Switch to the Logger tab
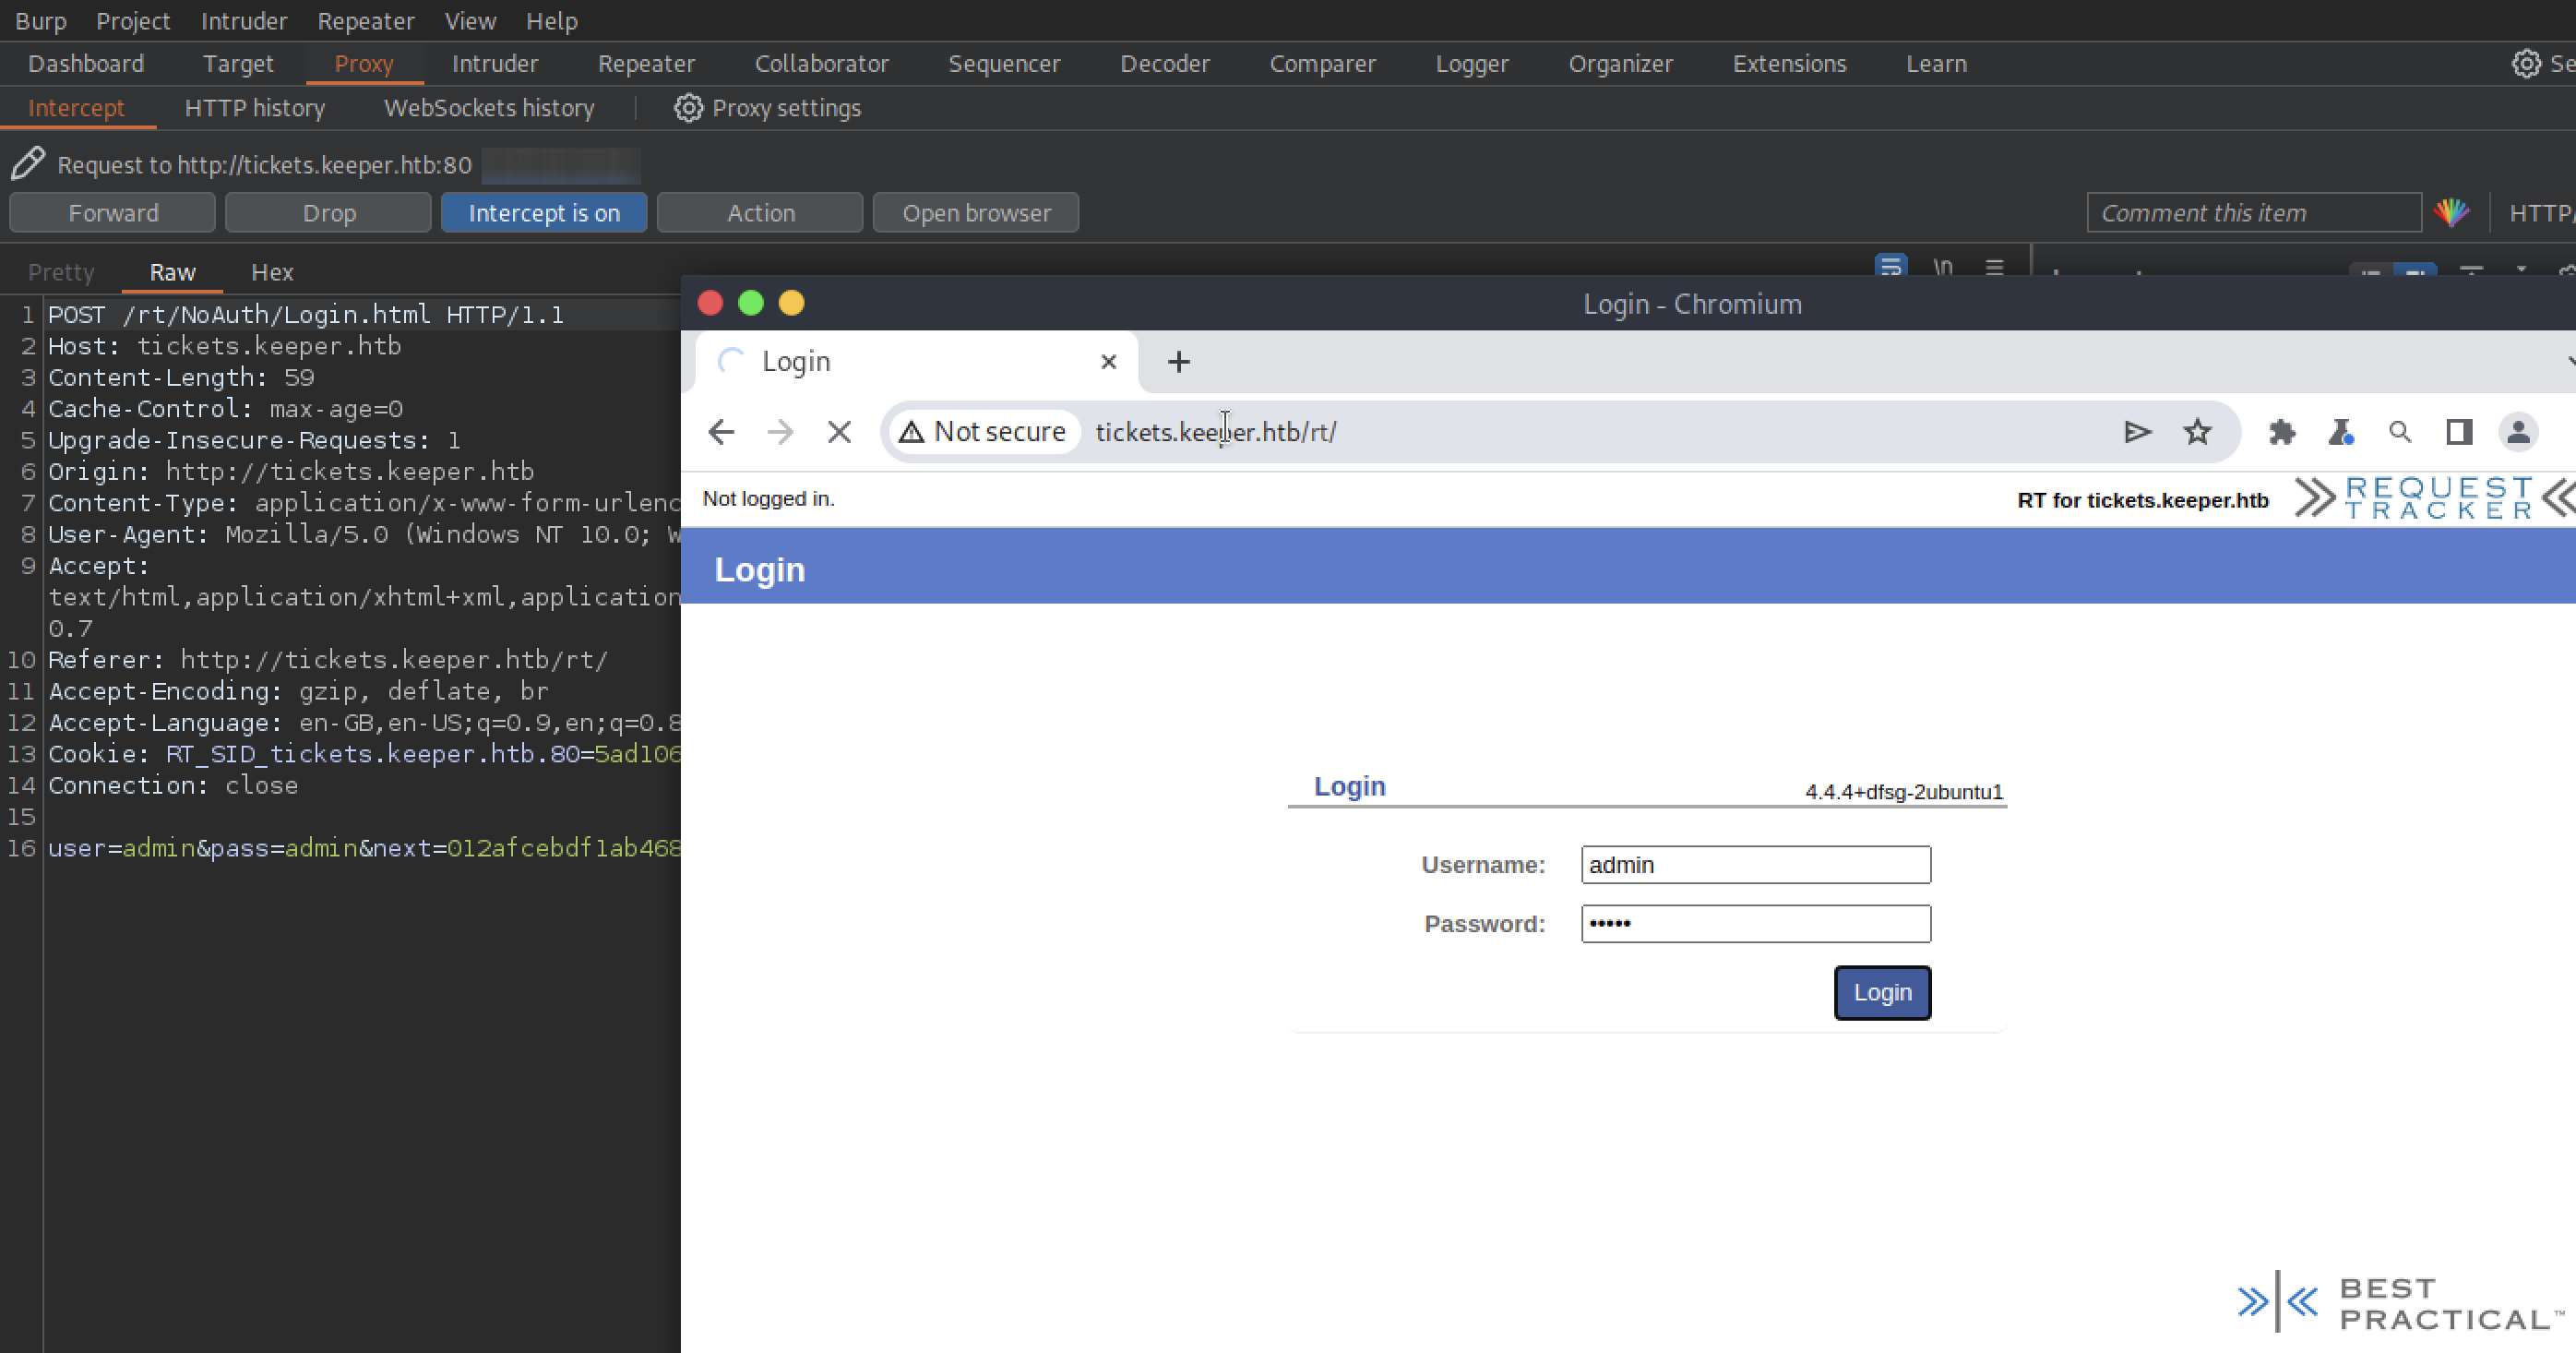 [1472, 64]
